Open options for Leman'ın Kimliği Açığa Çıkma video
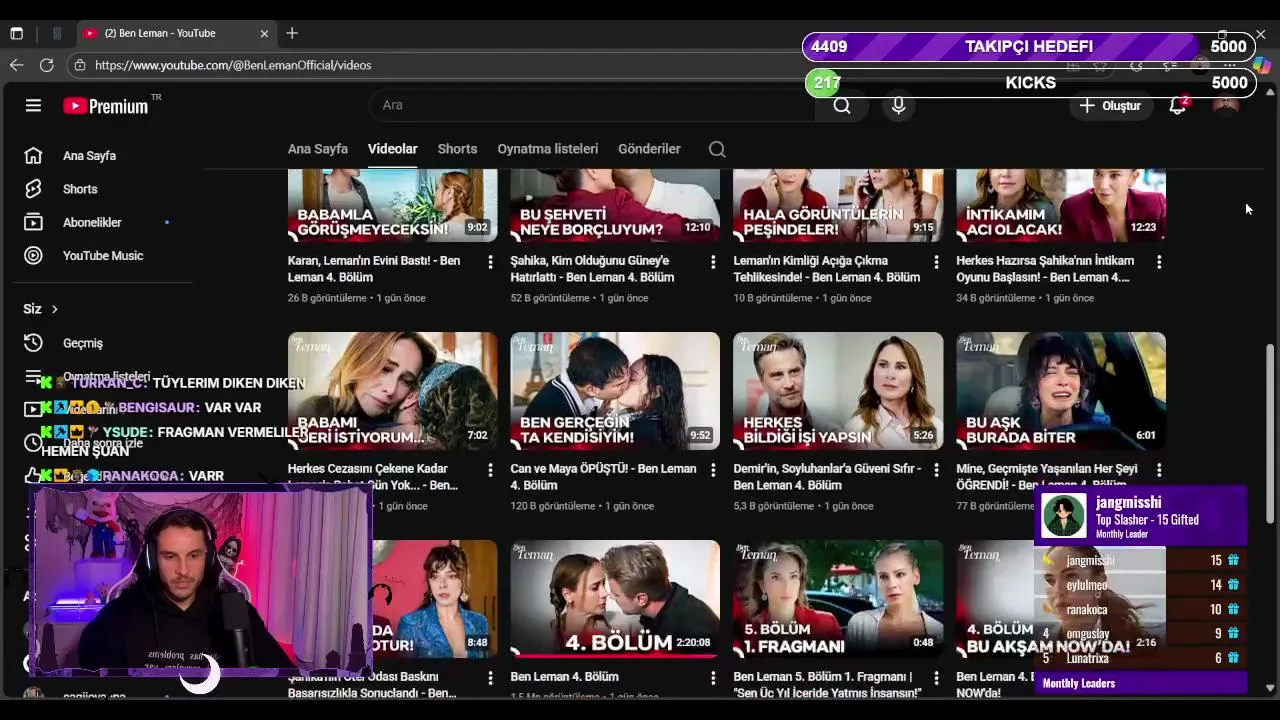 point(936,262)
